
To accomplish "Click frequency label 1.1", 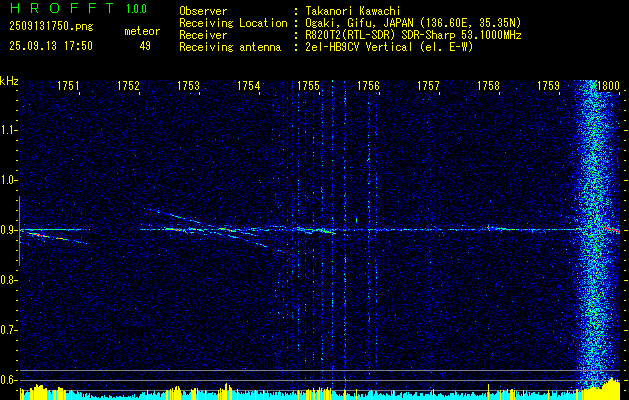I will pos(8,130).
